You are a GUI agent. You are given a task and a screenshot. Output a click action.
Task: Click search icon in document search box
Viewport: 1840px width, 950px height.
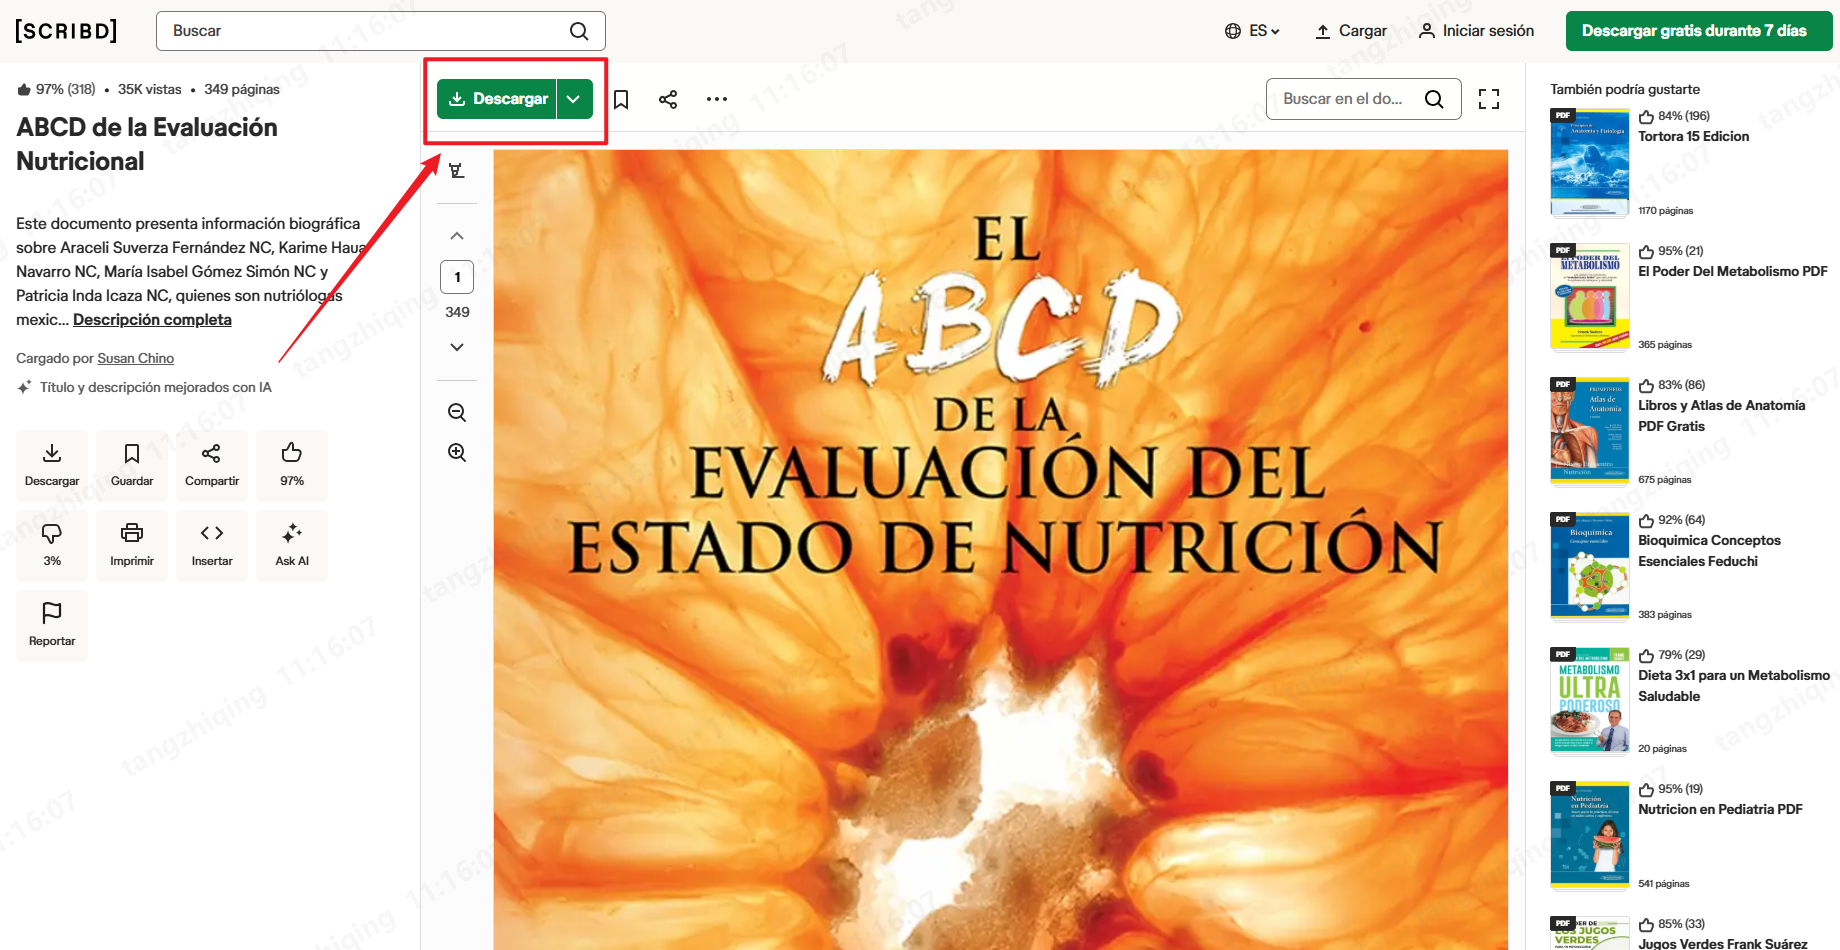coord(1434,99)
